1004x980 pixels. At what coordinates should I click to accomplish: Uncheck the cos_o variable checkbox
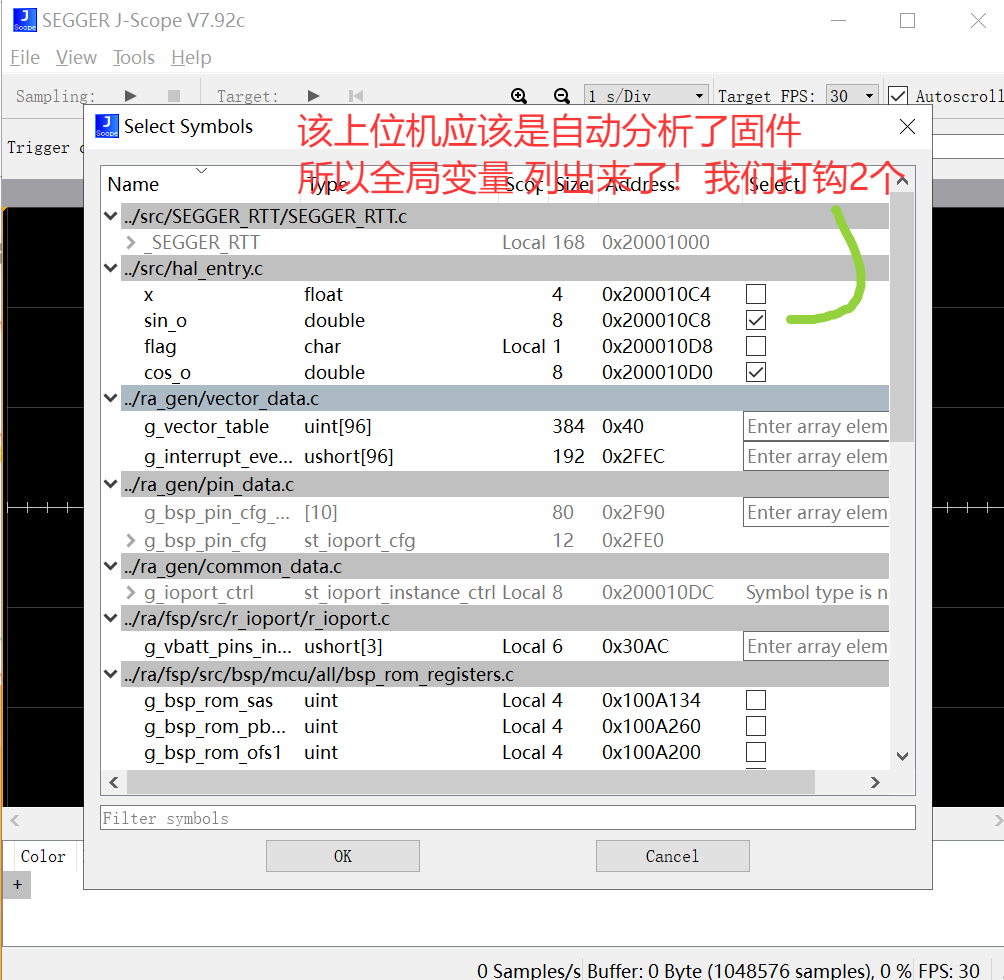pos(756,372)
